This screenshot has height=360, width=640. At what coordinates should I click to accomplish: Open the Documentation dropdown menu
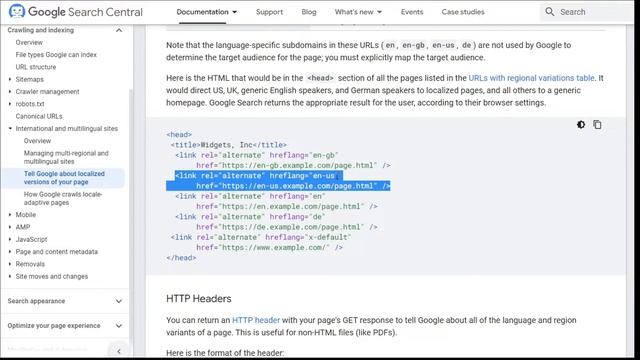click(207, 12)
